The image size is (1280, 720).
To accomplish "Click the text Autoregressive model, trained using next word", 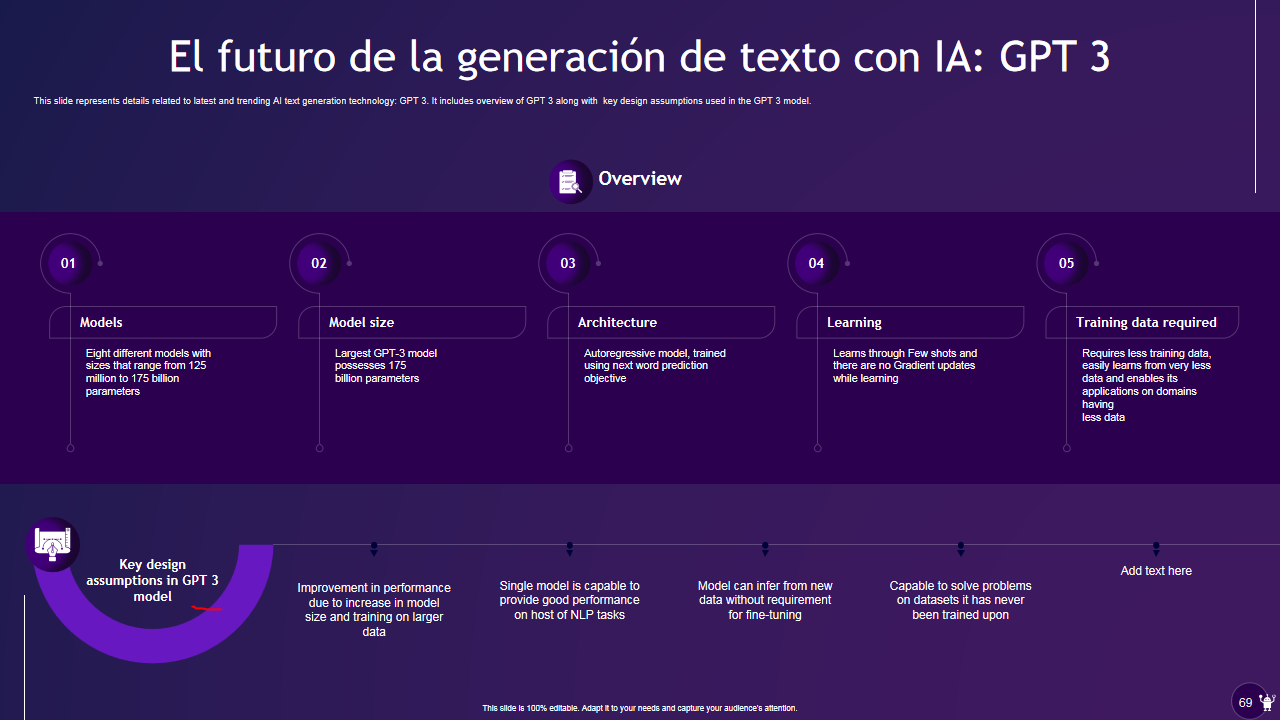I will point(655,366).
